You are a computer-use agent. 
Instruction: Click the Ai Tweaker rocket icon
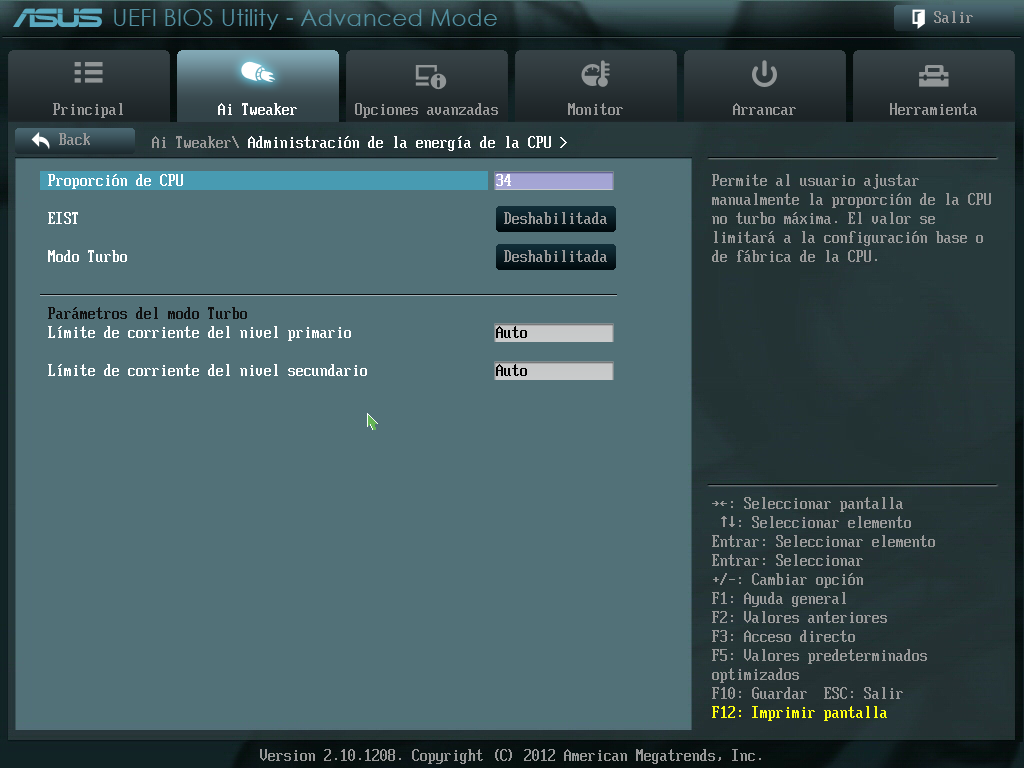(258, 72)
